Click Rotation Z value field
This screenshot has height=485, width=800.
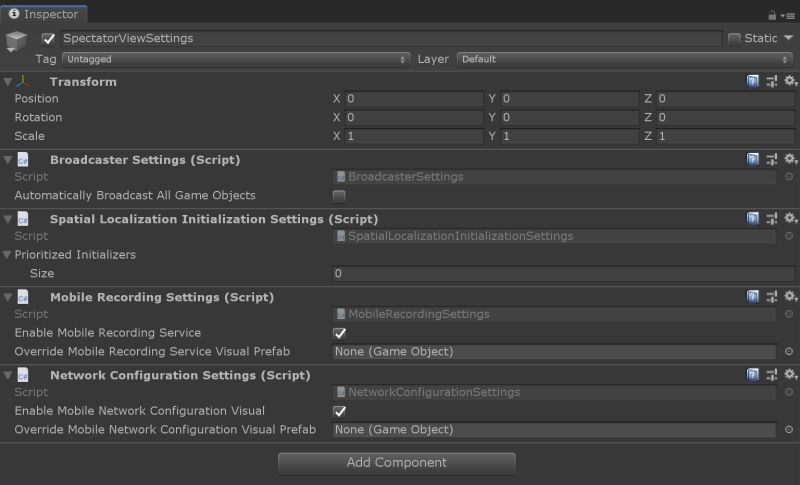(726, 117)
